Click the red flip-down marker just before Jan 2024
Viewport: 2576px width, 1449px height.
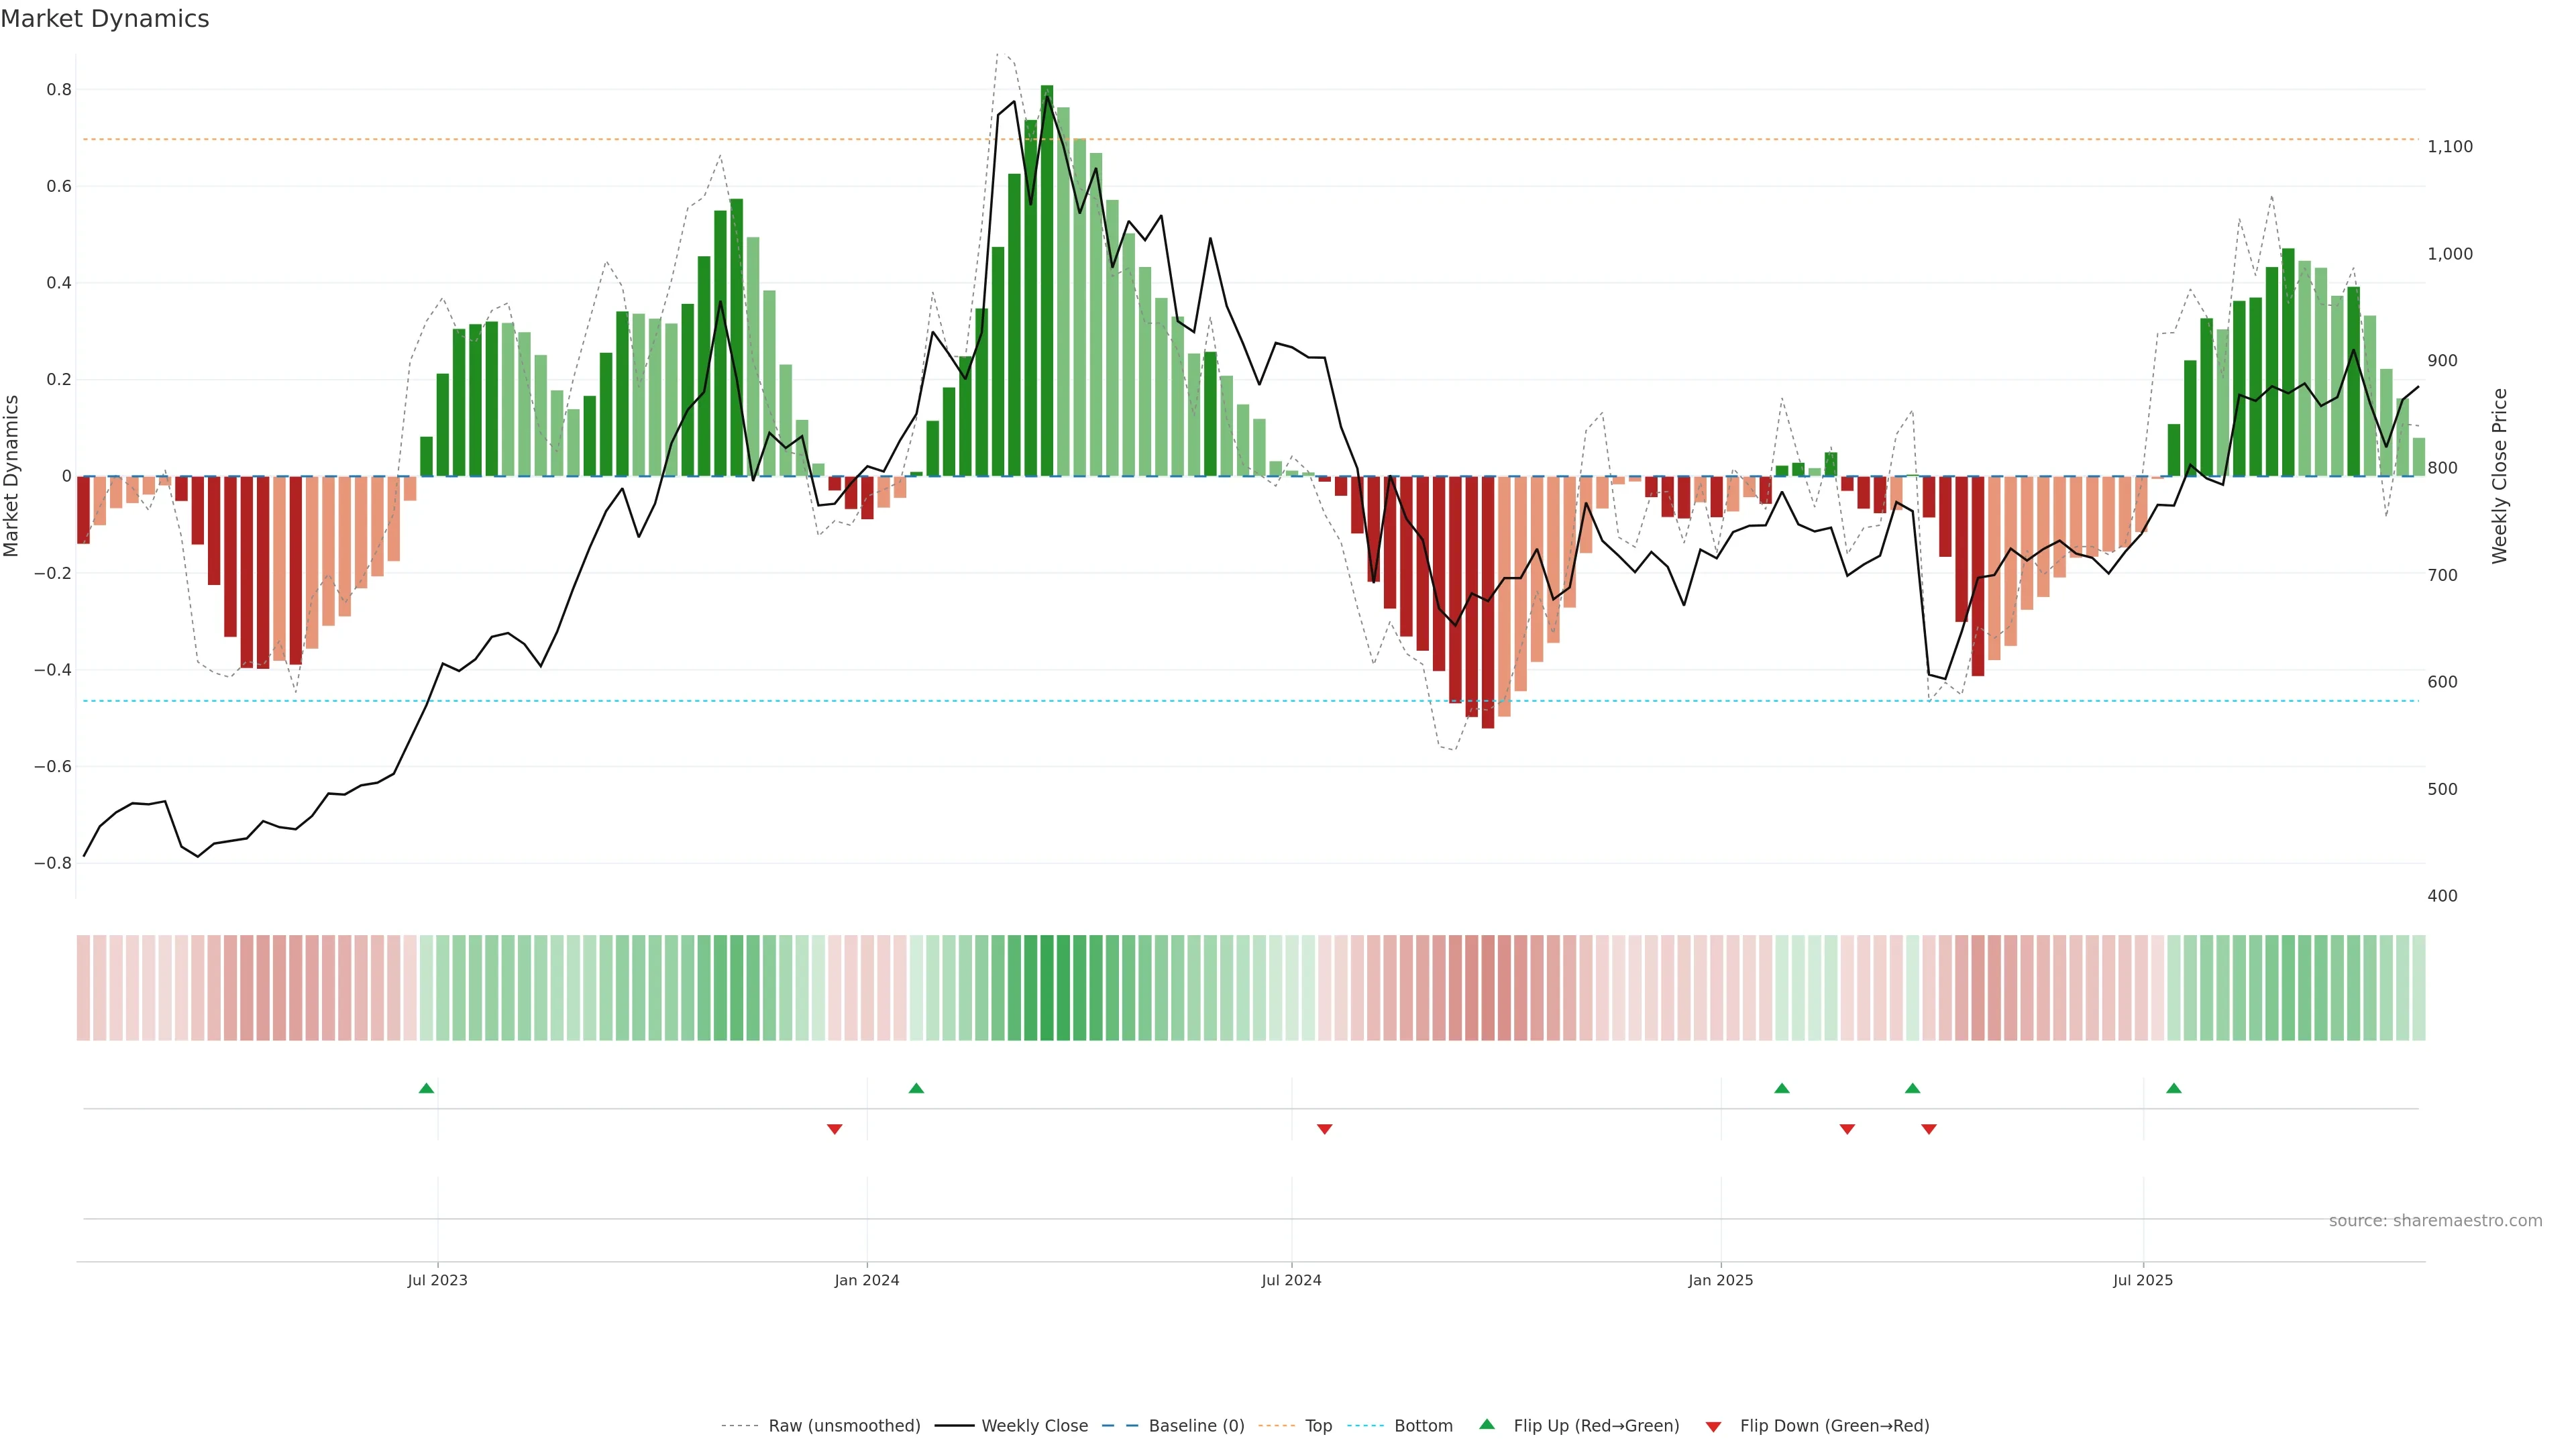pyautogui.click(x=834, y=1129)
